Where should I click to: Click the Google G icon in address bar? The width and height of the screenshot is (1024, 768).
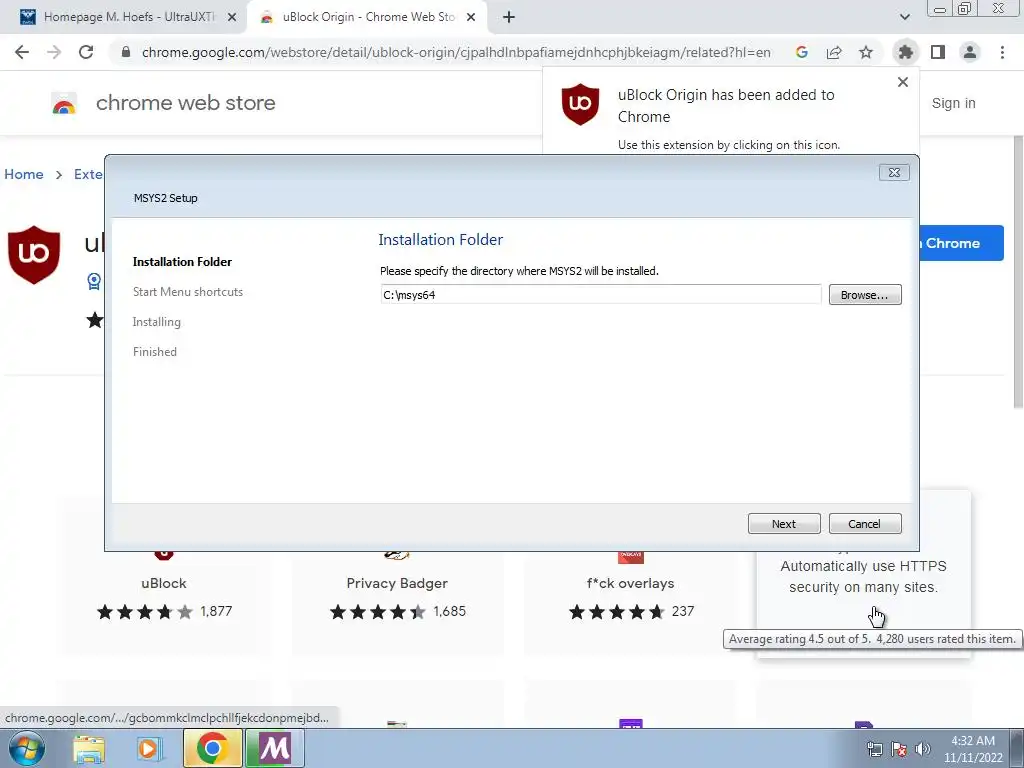802,52
